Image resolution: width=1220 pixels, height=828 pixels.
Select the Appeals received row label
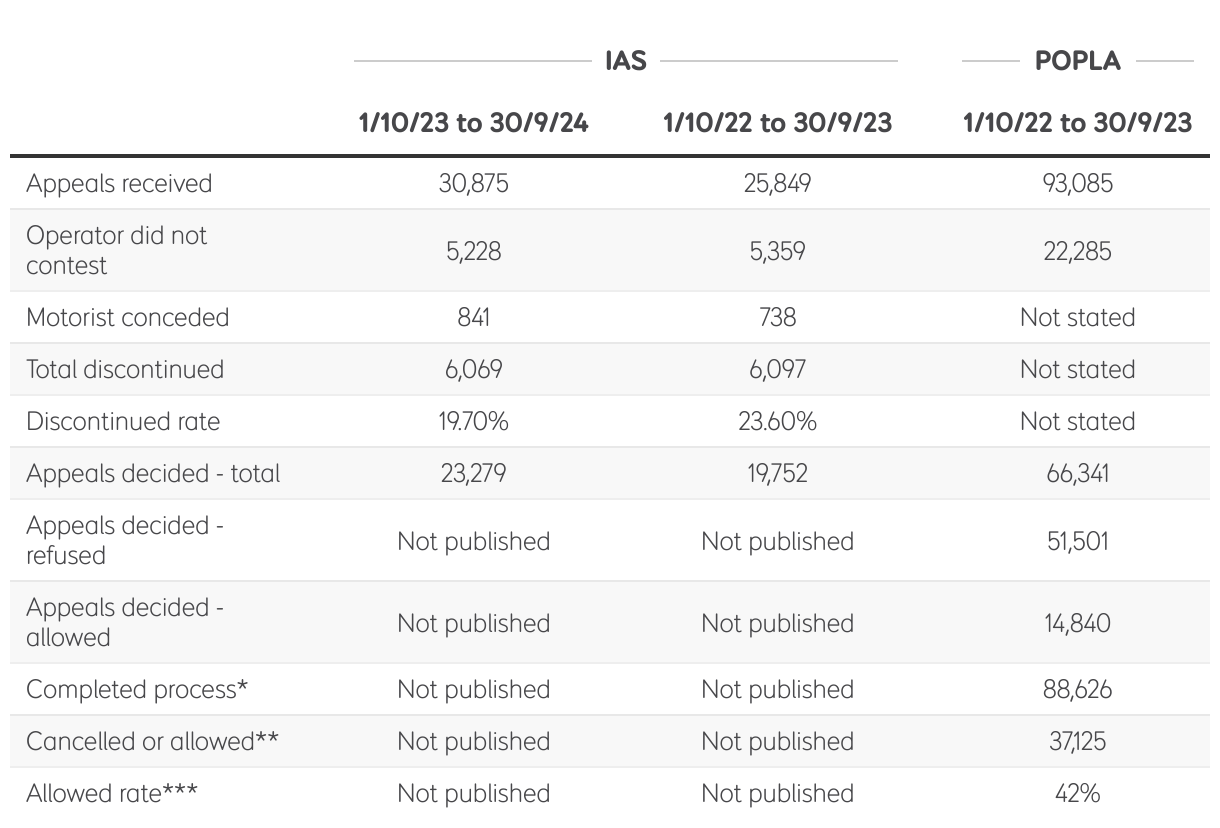[x=119, y=184]
